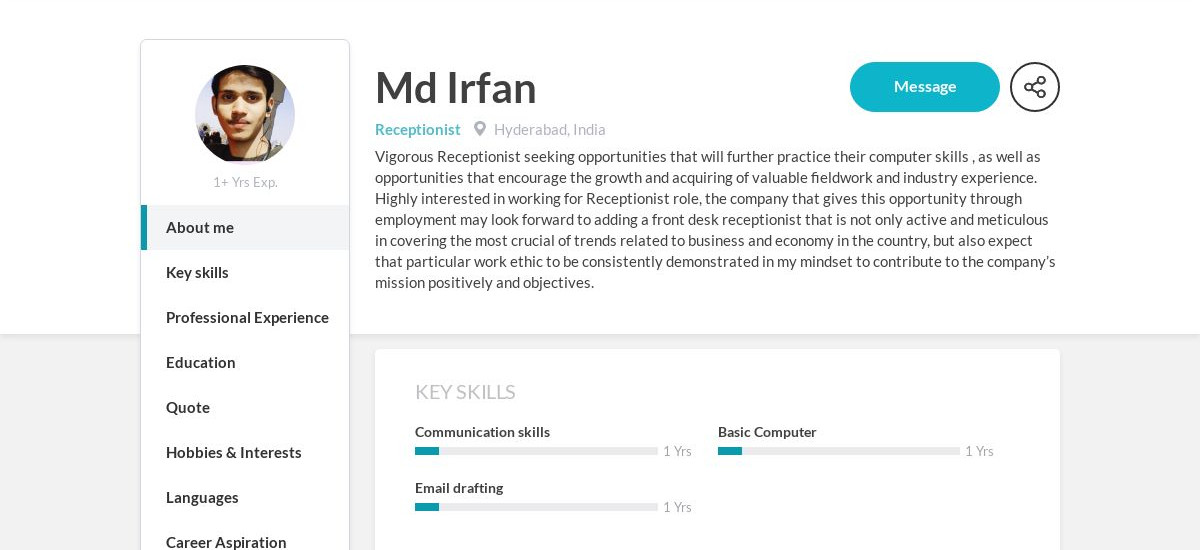Click the share icon button
Viewport: 1200px width, 550px height.
click(1035, 87)
